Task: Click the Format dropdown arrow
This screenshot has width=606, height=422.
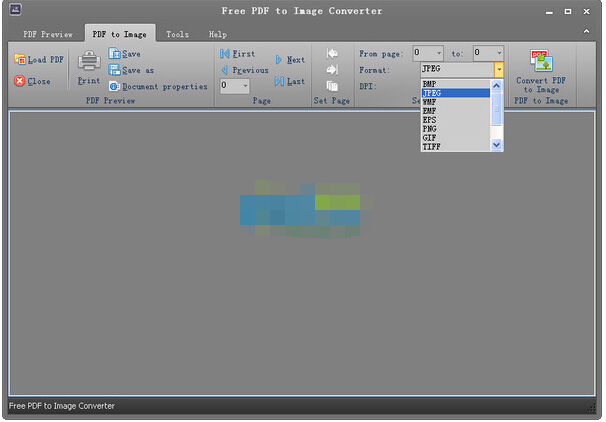Action: [499, 70]
